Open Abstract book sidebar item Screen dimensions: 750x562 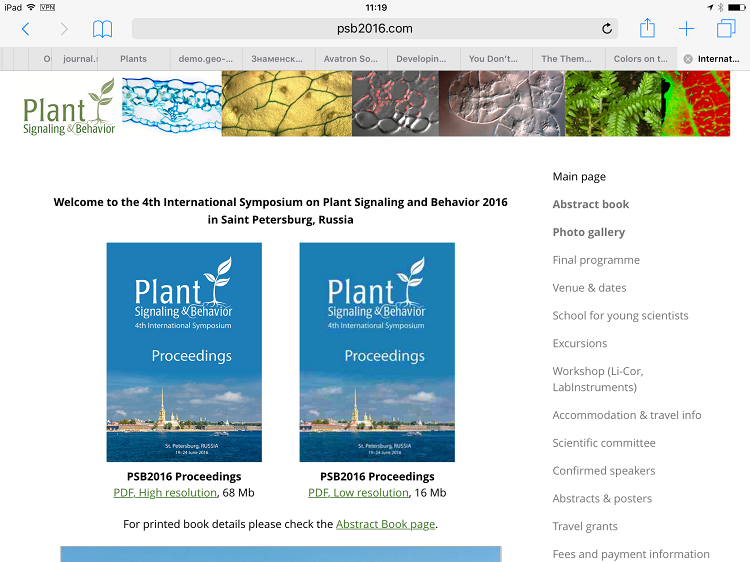(x=591, y=204)
